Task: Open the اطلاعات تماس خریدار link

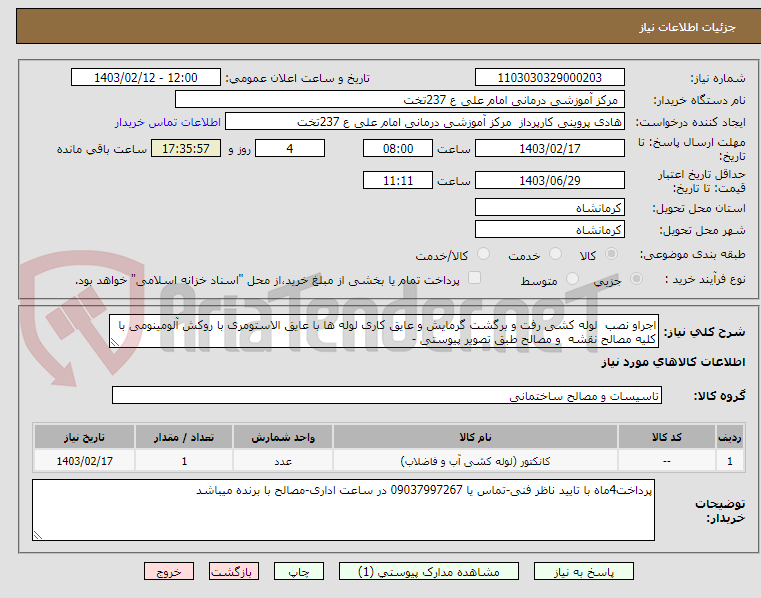Action: pyautogui.click(x=168, y=122)
